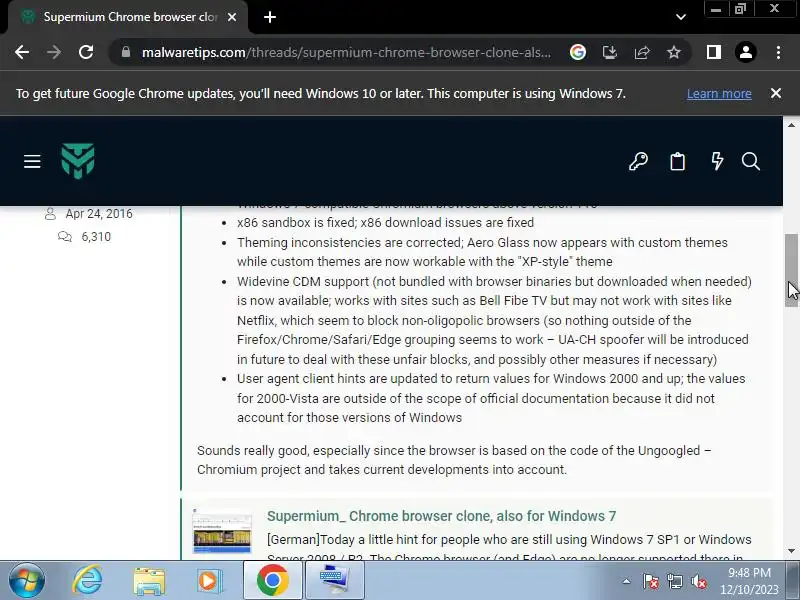Click the address bar URL field
Image resolution: width=800 pixels, height=600 pixels.
[346, 52]
